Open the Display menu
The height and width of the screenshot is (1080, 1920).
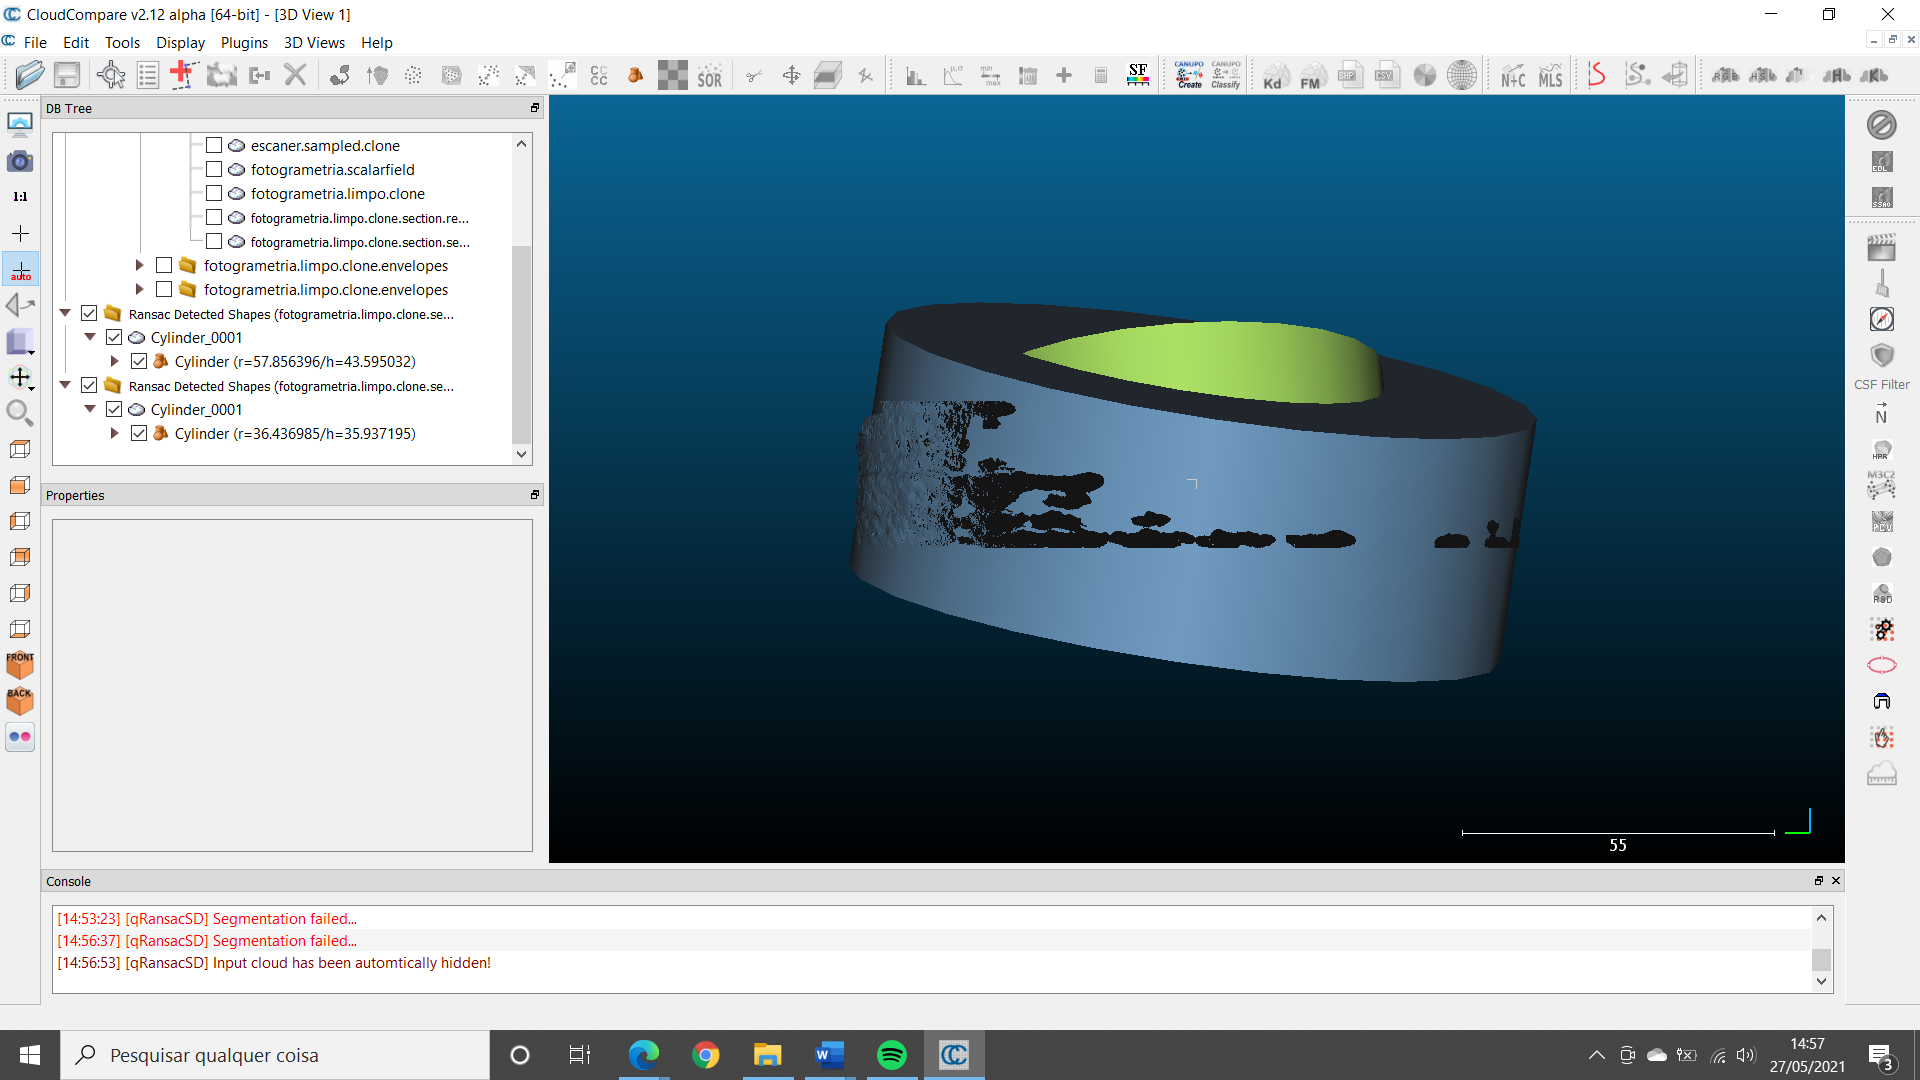(180, 42)
